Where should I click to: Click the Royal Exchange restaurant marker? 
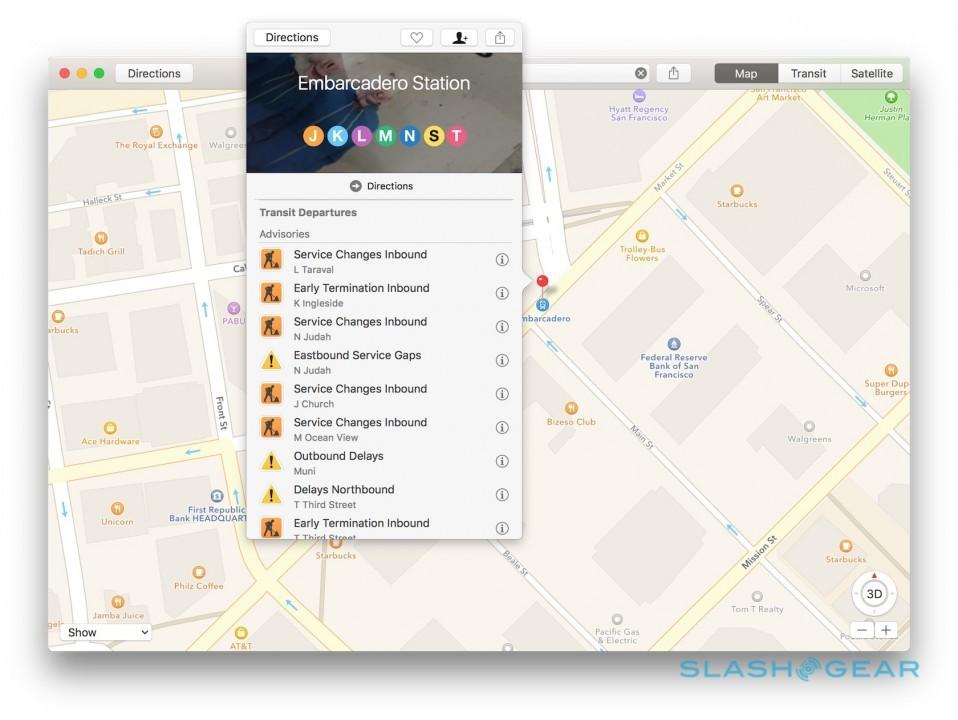[x=156, y=131]
